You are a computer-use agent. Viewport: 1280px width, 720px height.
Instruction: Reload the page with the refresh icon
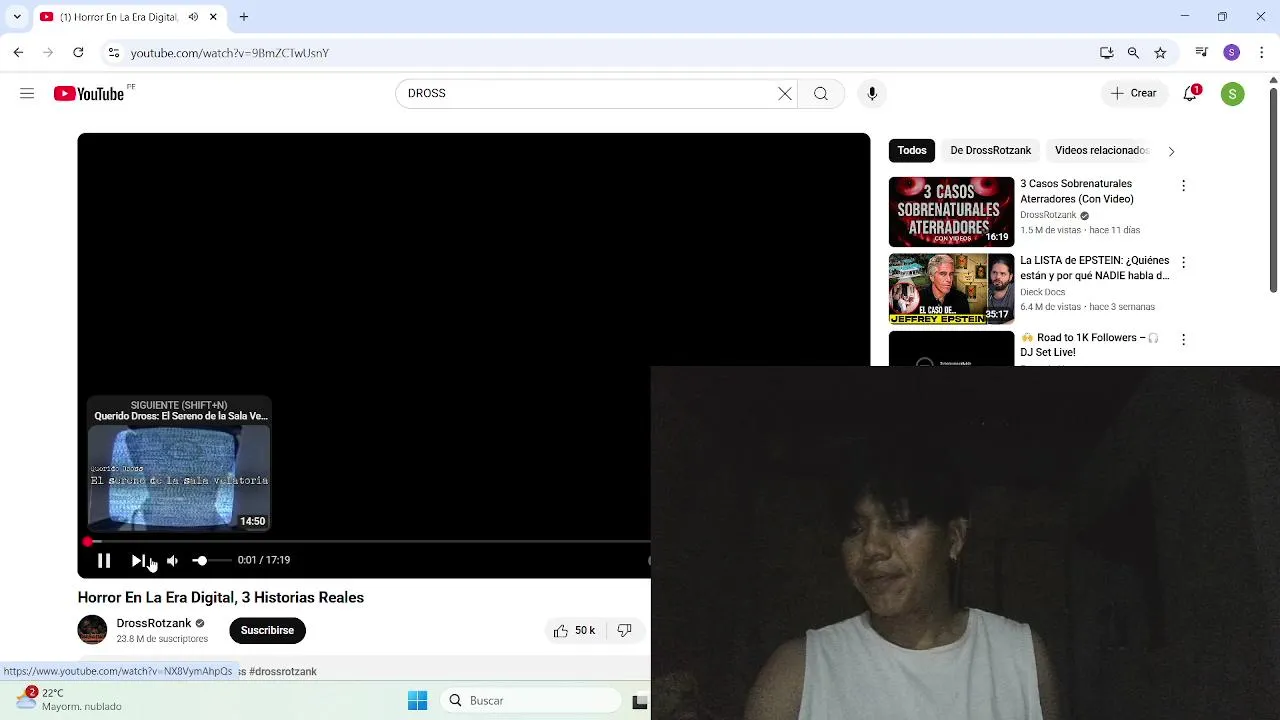coord(78,52)
